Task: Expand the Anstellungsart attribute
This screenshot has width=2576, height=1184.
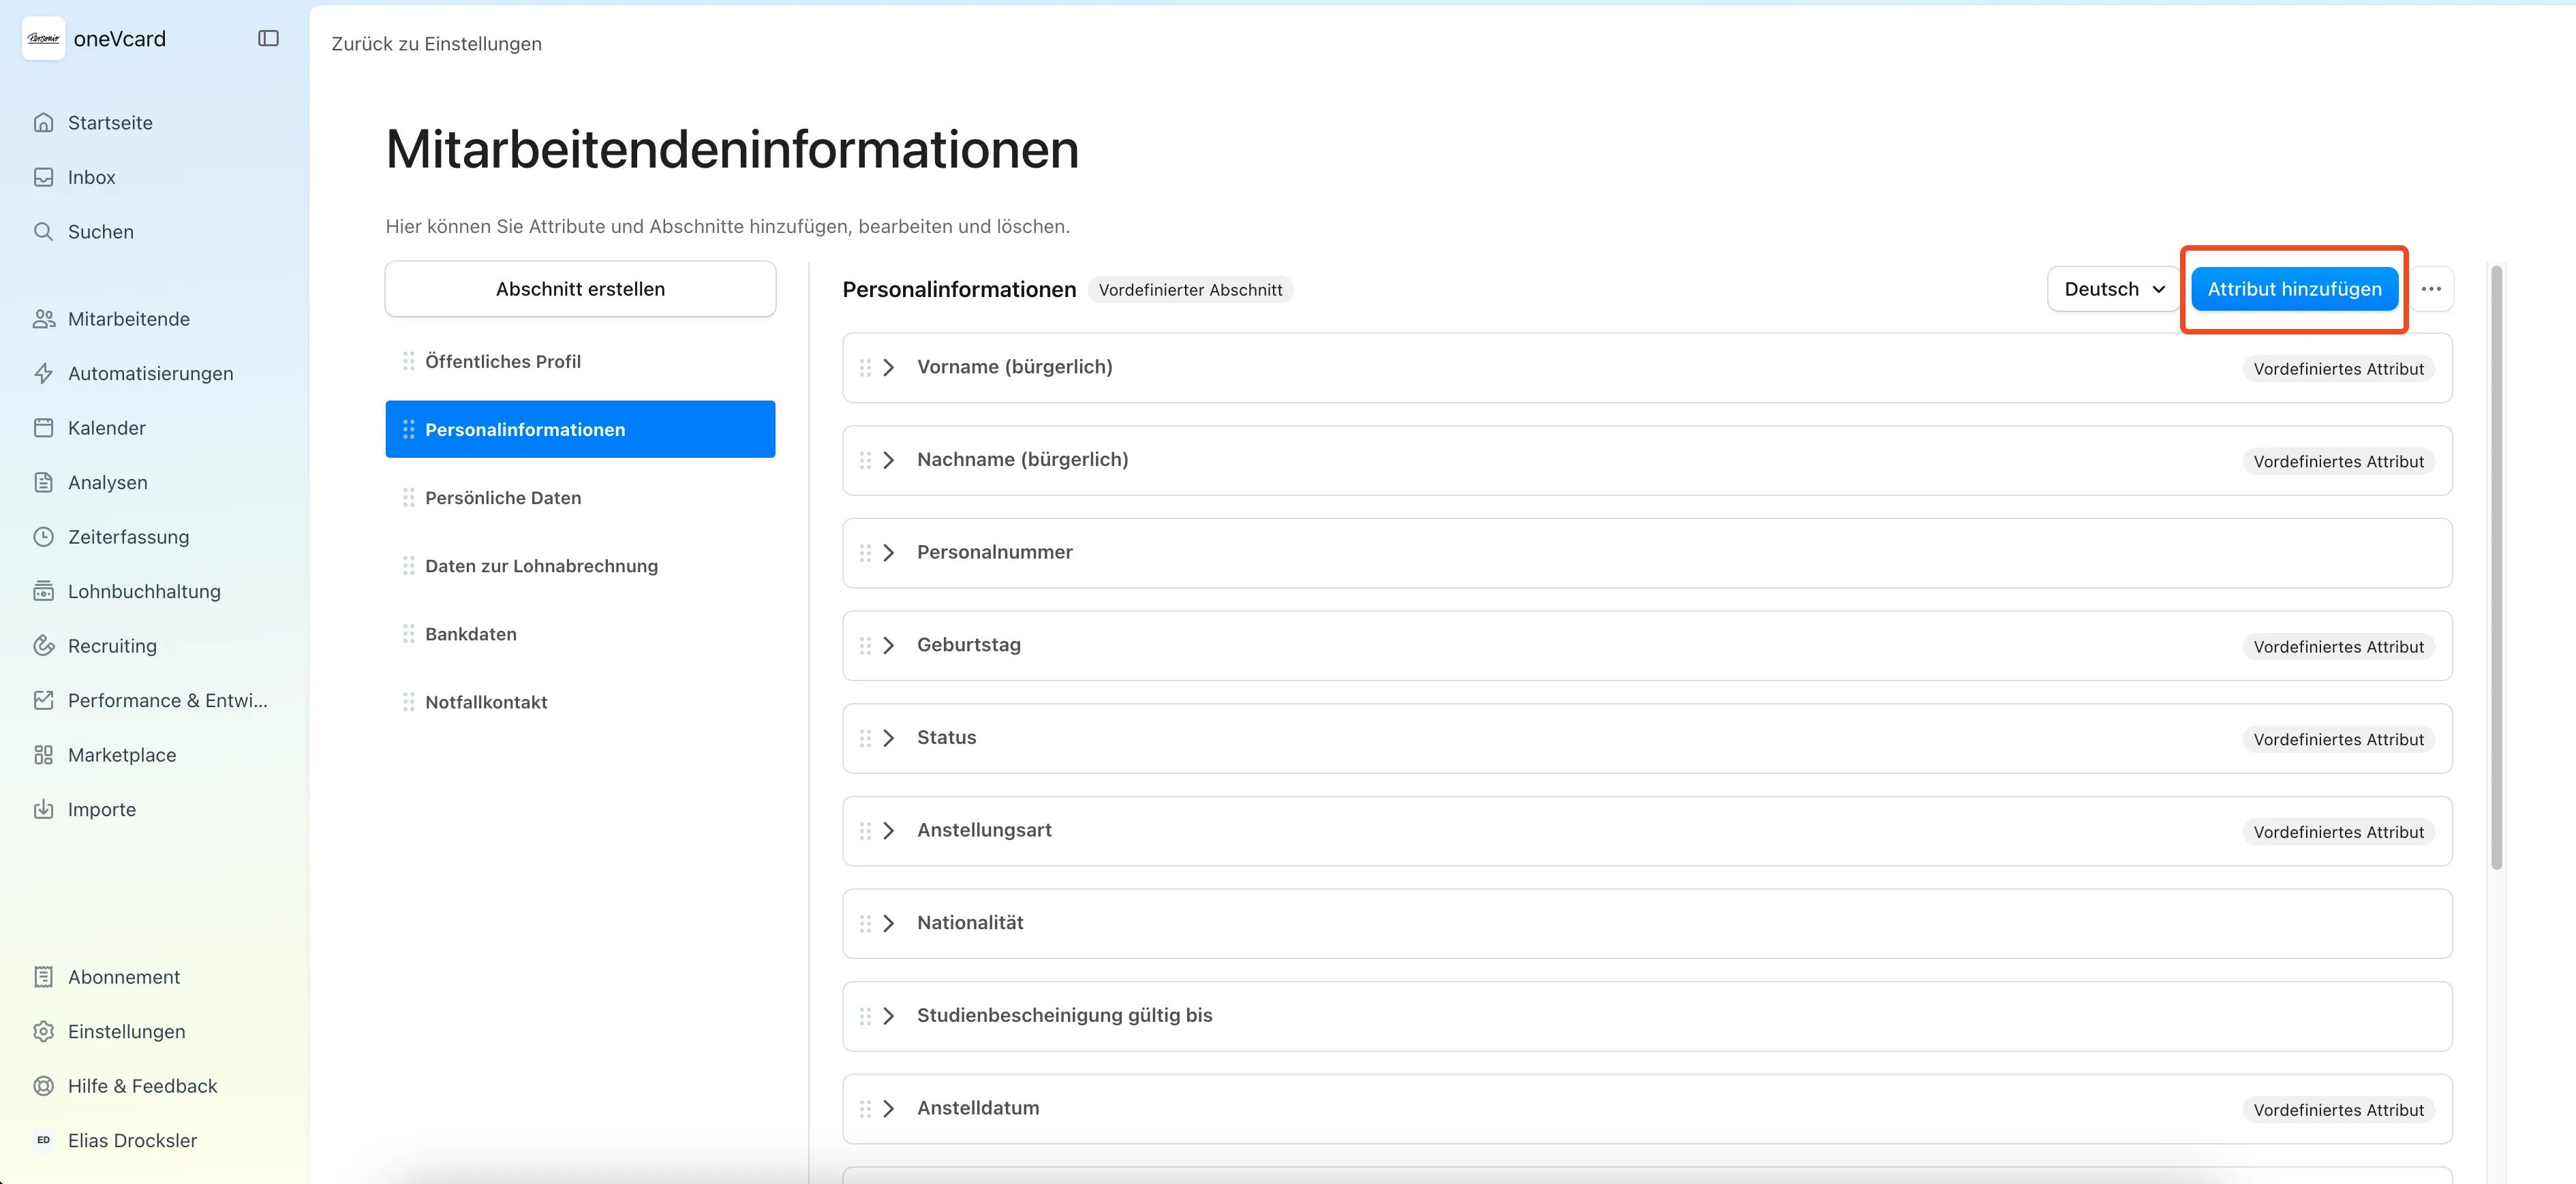Action: [x=888, y=831]
